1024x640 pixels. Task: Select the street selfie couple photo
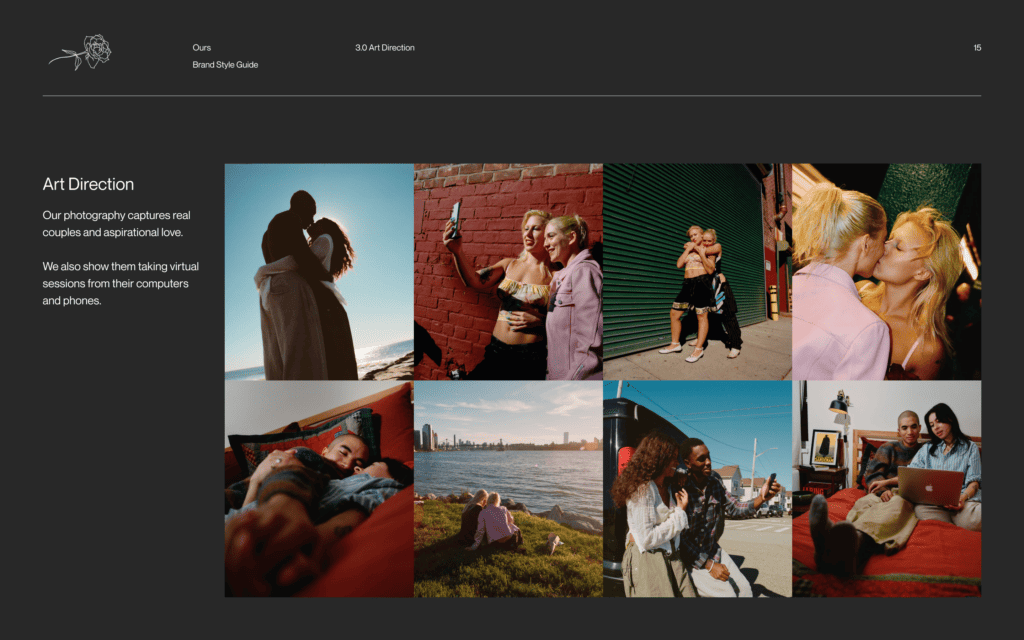[697, 489]
